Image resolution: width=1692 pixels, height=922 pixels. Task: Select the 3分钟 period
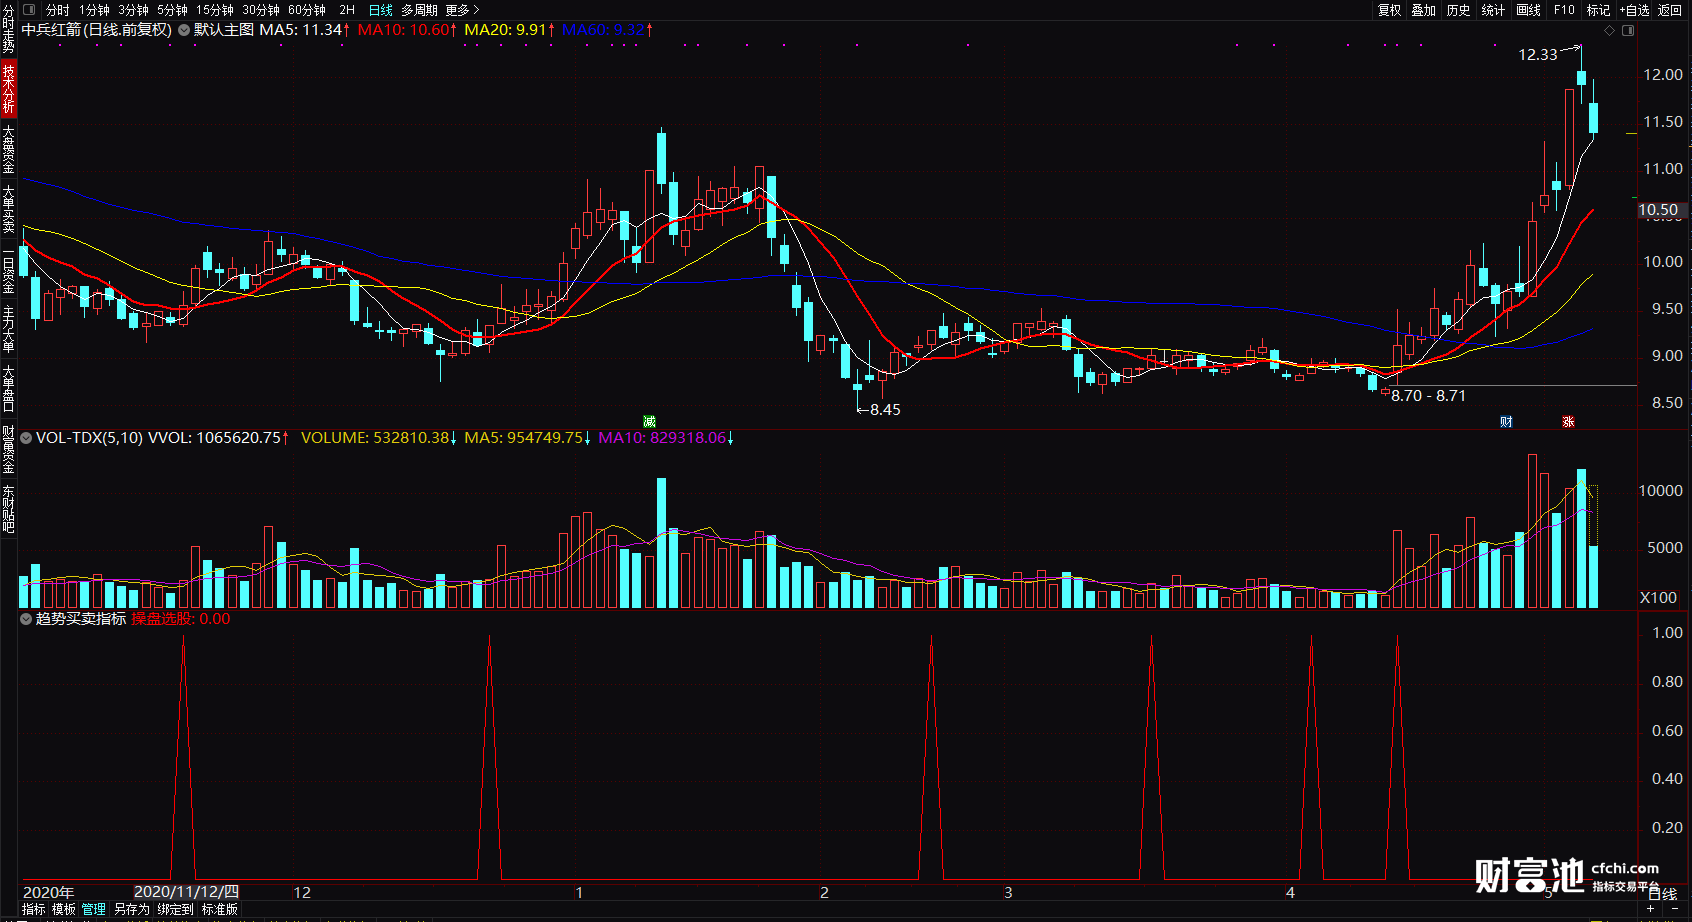[133, 10]
